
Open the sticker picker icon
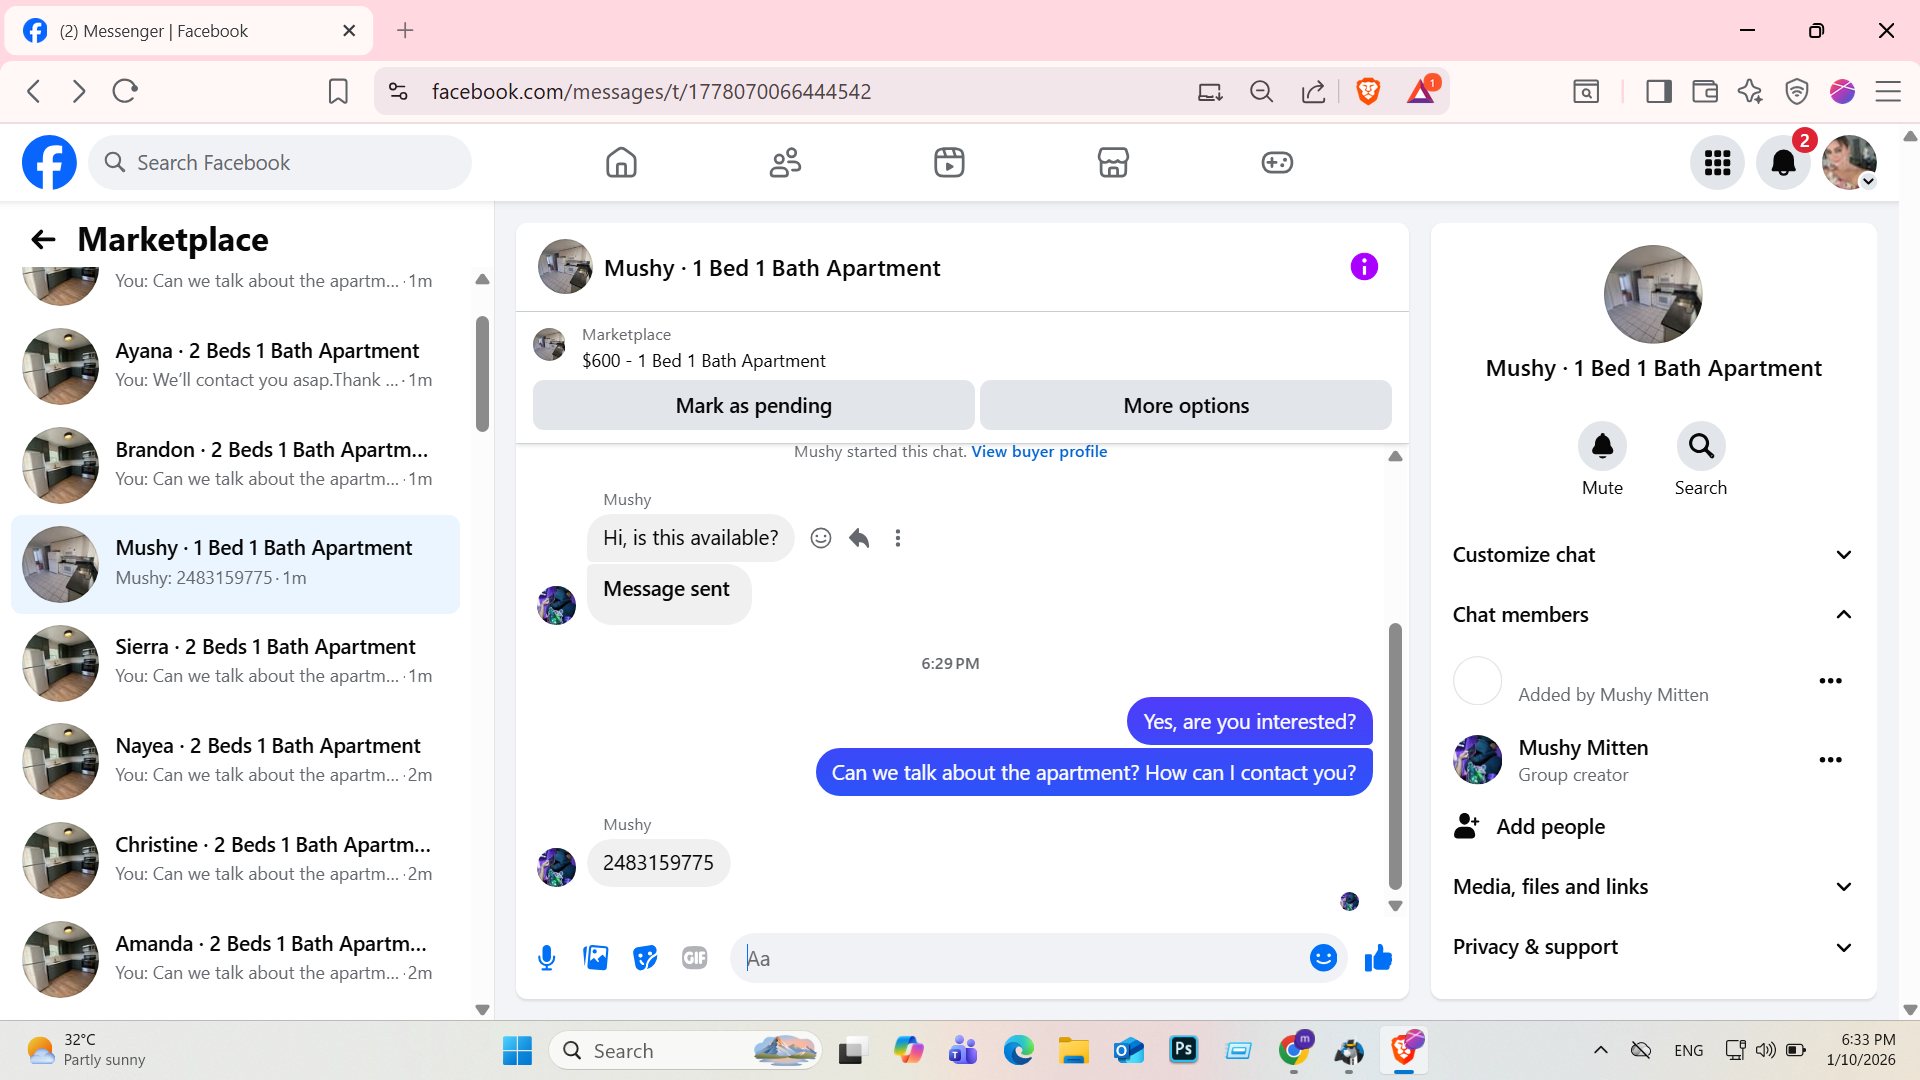point(645,958)
